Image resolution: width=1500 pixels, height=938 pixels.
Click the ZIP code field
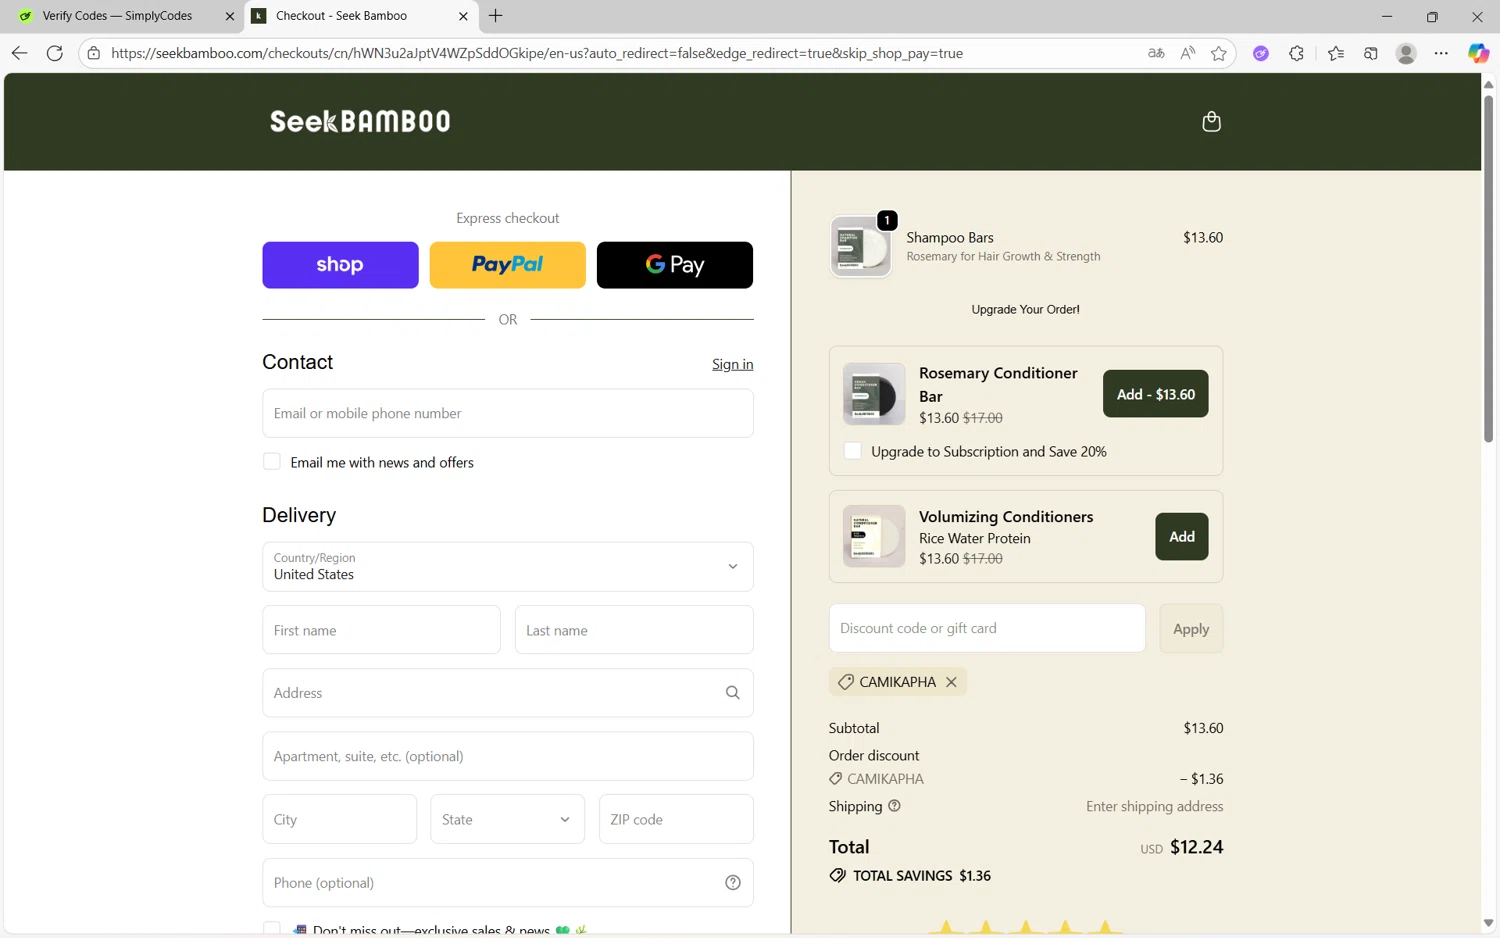coord(676,819)
